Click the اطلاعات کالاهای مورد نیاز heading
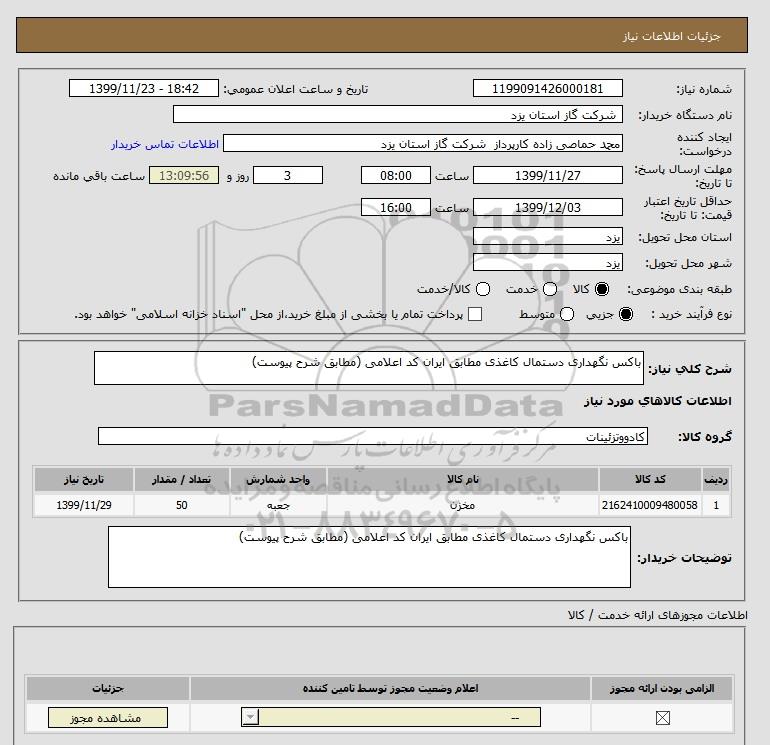 click(658, 401)
